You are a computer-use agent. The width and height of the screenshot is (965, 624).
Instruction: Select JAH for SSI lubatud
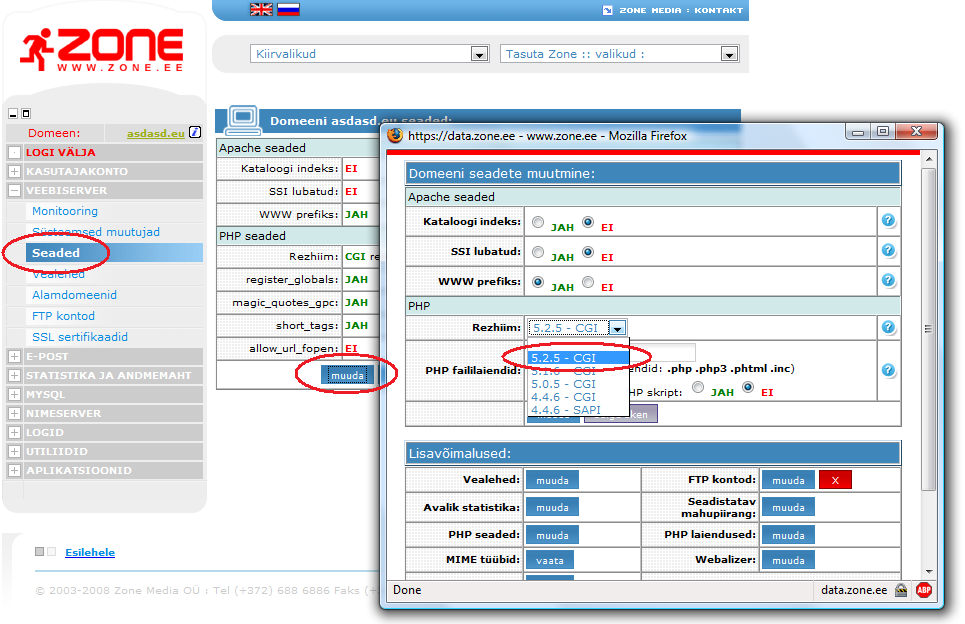(x=538, y=252)
